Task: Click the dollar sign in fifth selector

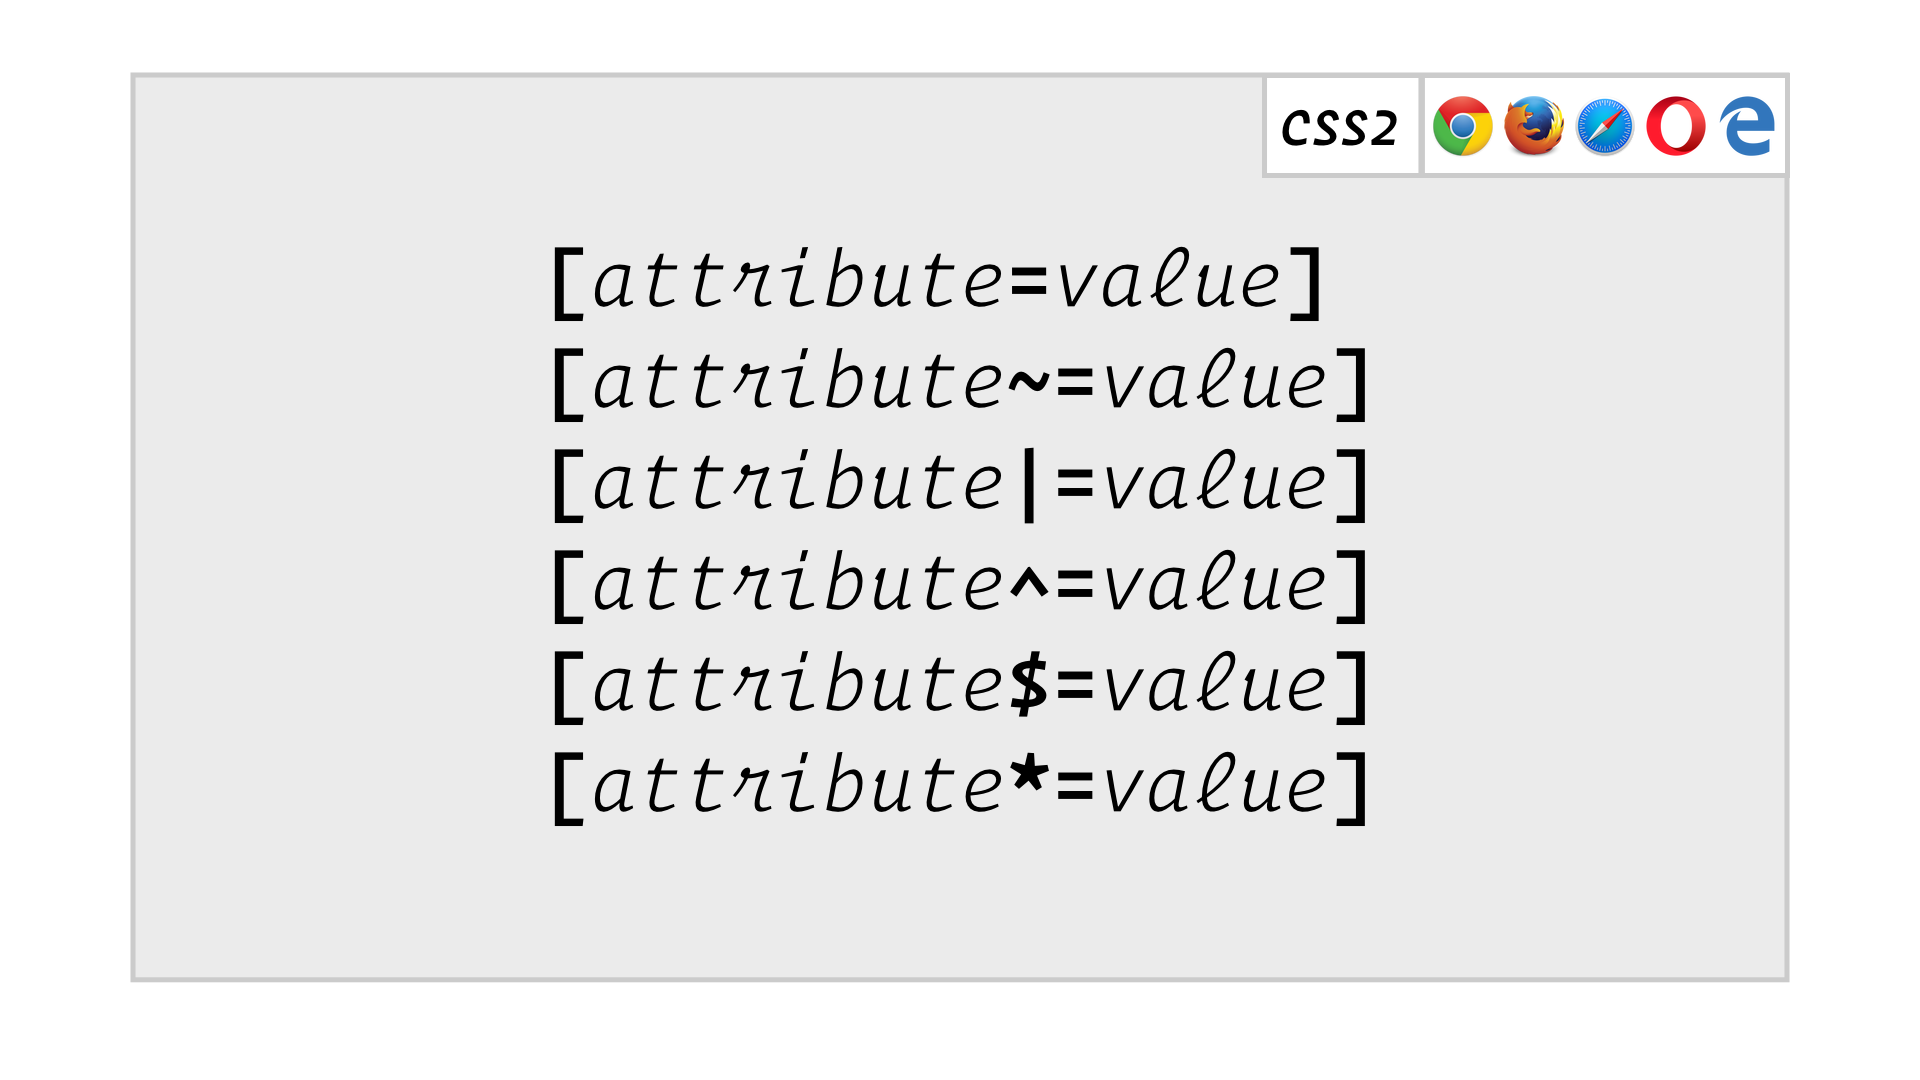Action: click(x=1029, y=685)
